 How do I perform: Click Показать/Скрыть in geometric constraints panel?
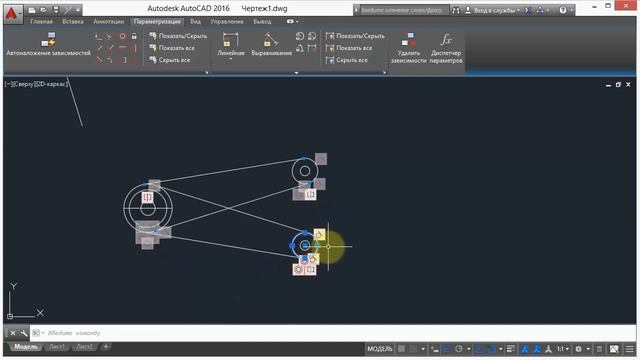click(x=178, y=36)
